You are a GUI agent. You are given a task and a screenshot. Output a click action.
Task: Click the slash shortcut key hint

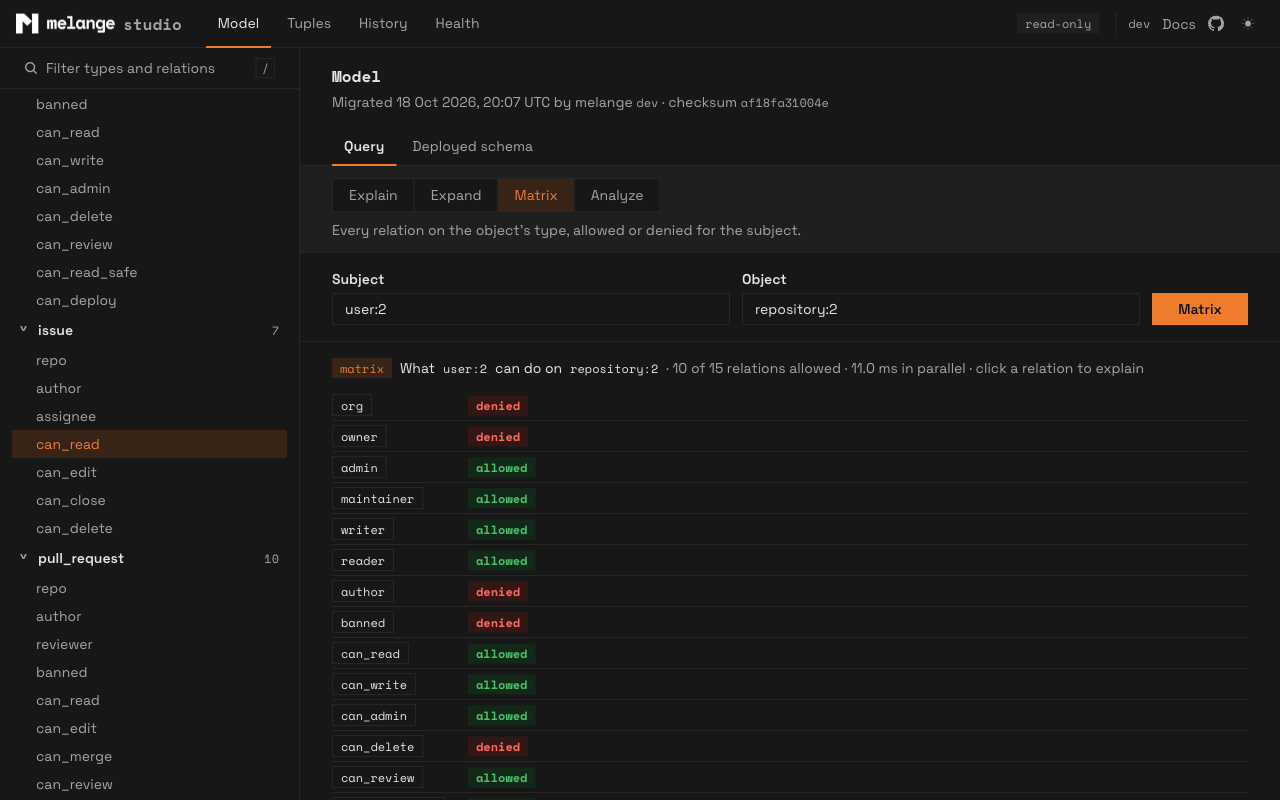(x=265, y=68)
